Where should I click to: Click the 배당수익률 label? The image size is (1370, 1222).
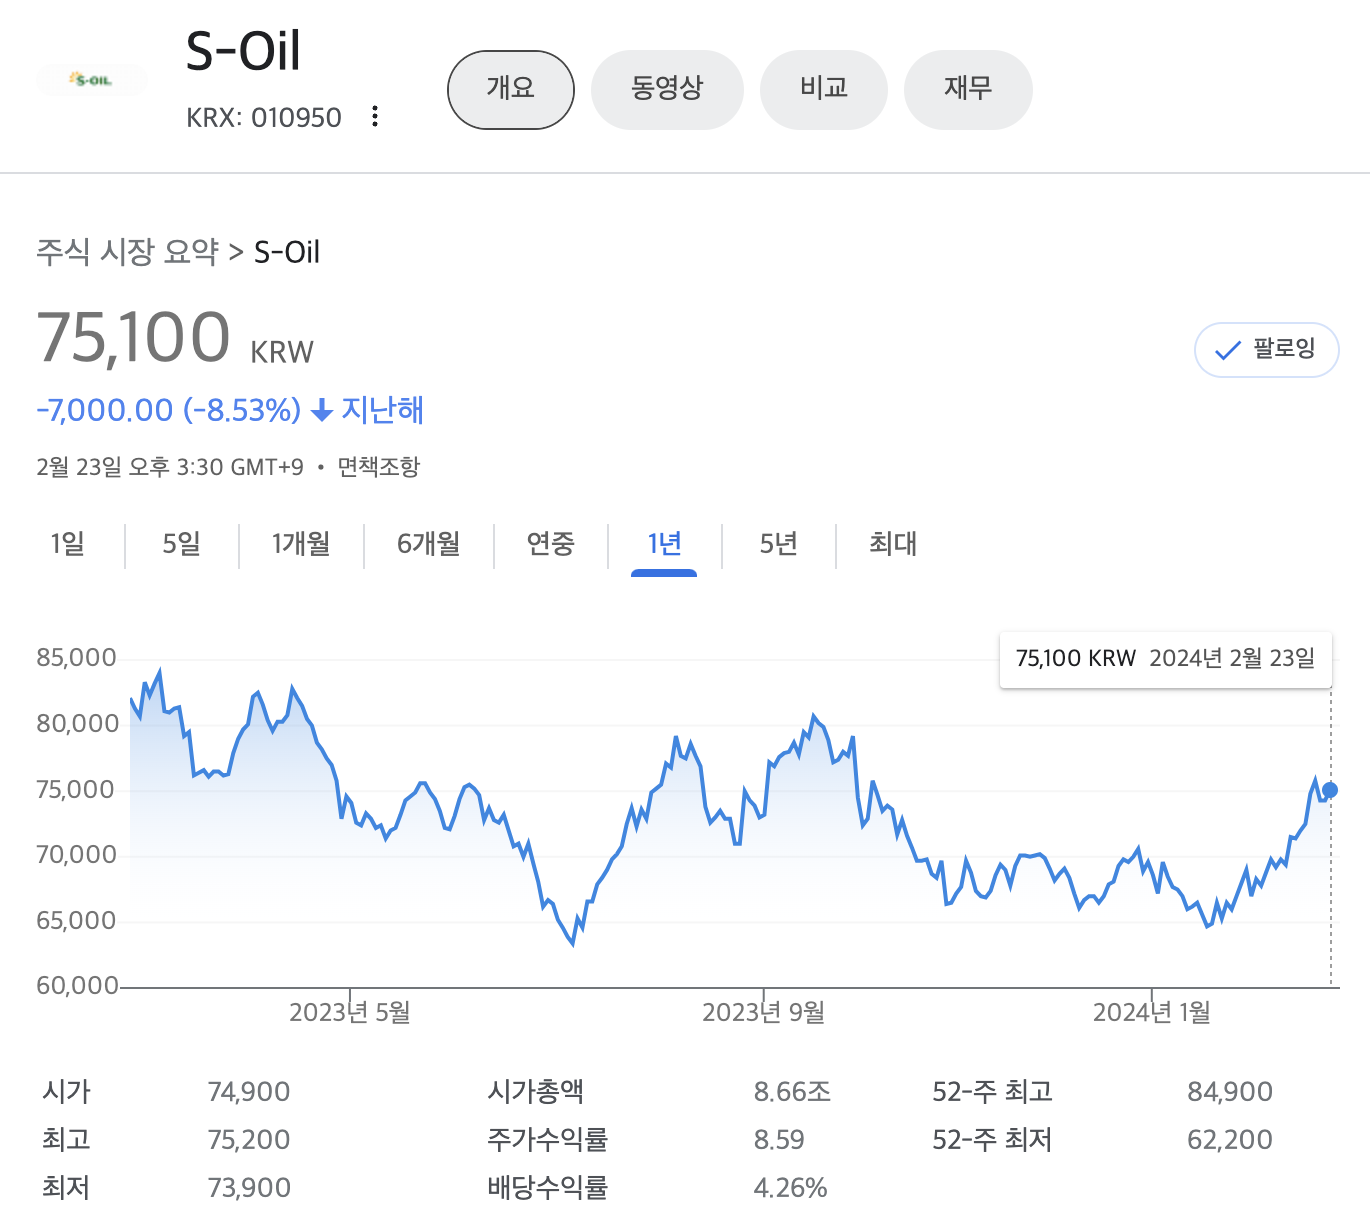tap(548, 1188)
